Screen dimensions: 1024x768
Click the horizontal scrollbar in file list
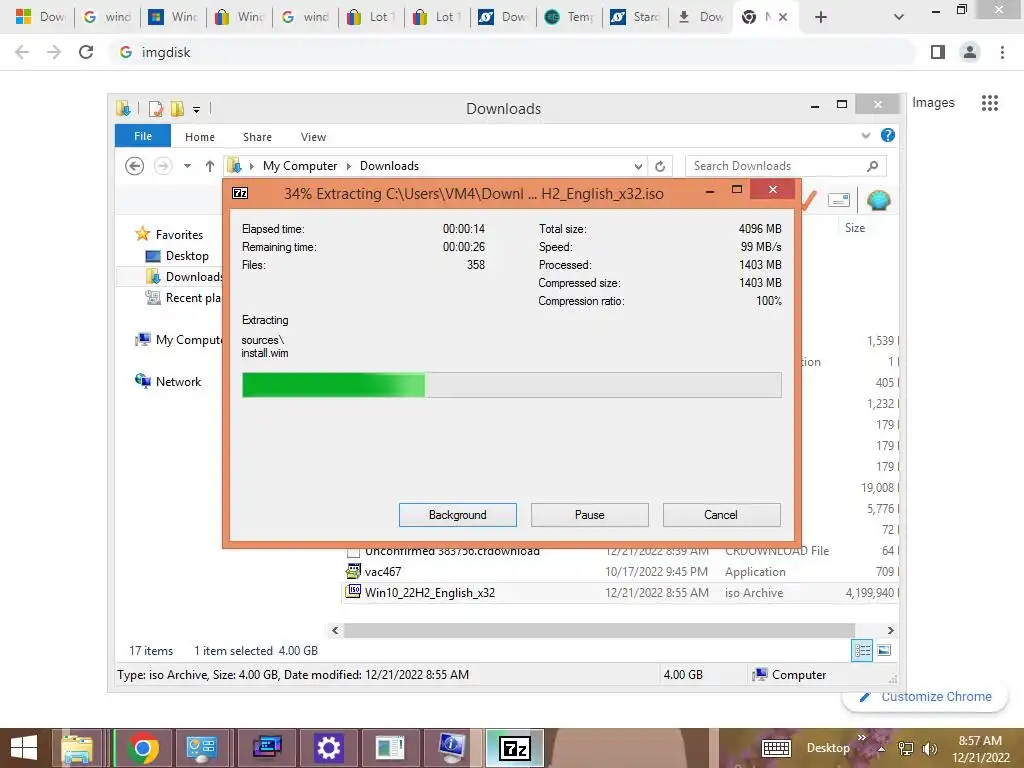[599, 630]
